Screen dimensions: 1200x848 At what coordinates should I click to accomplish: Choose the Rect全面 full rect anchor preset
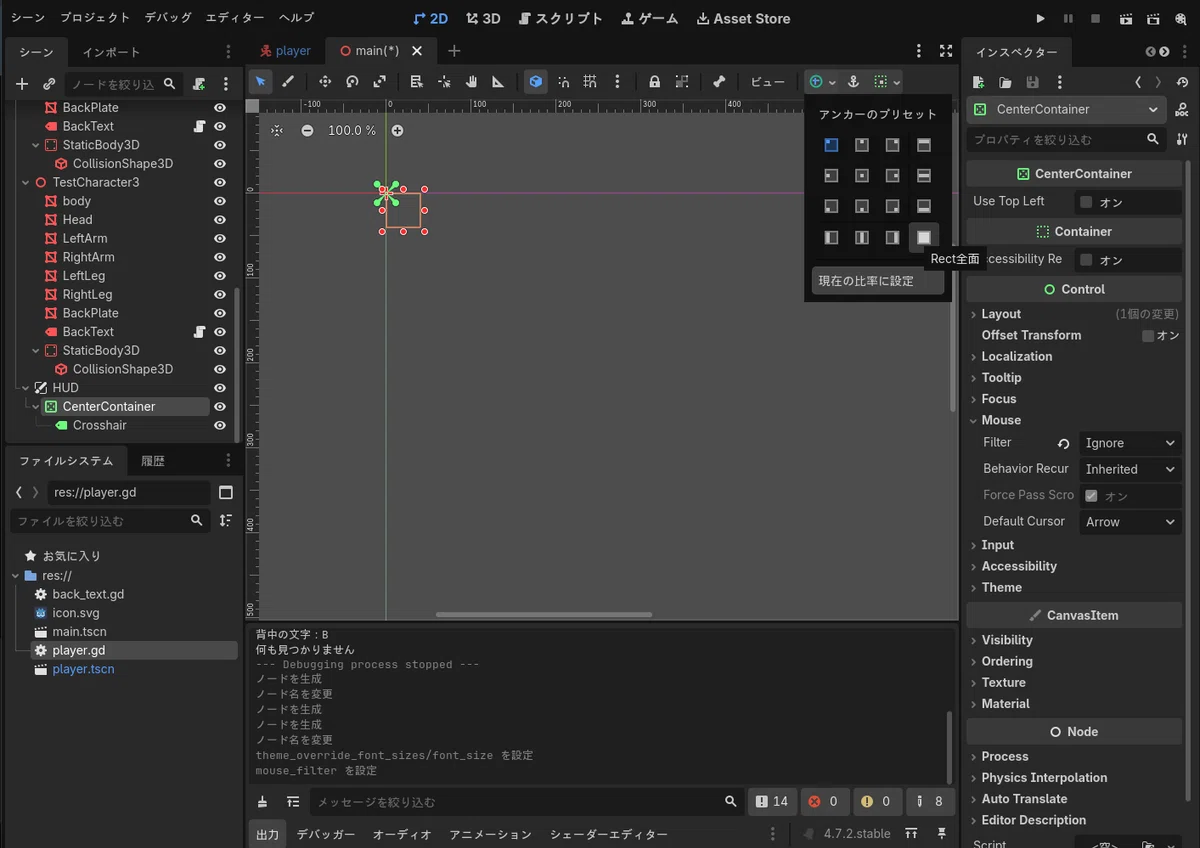tap(924, 237)
